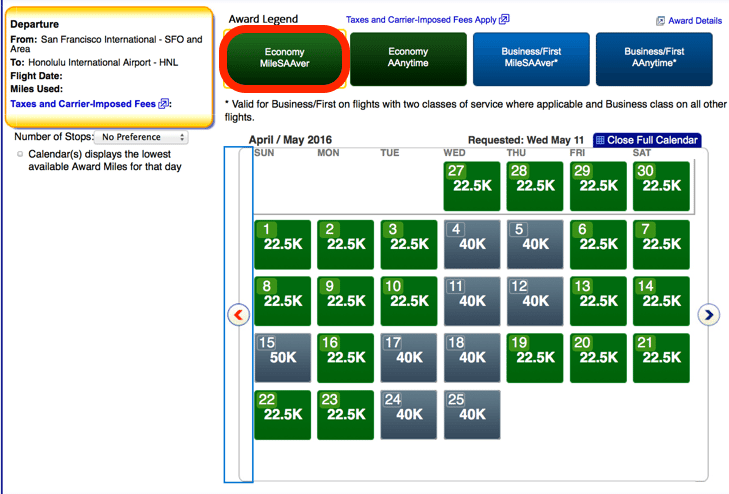729x494 pixels.
Task: Choose May 18 at 40K miles
Action: pos(472,358)
